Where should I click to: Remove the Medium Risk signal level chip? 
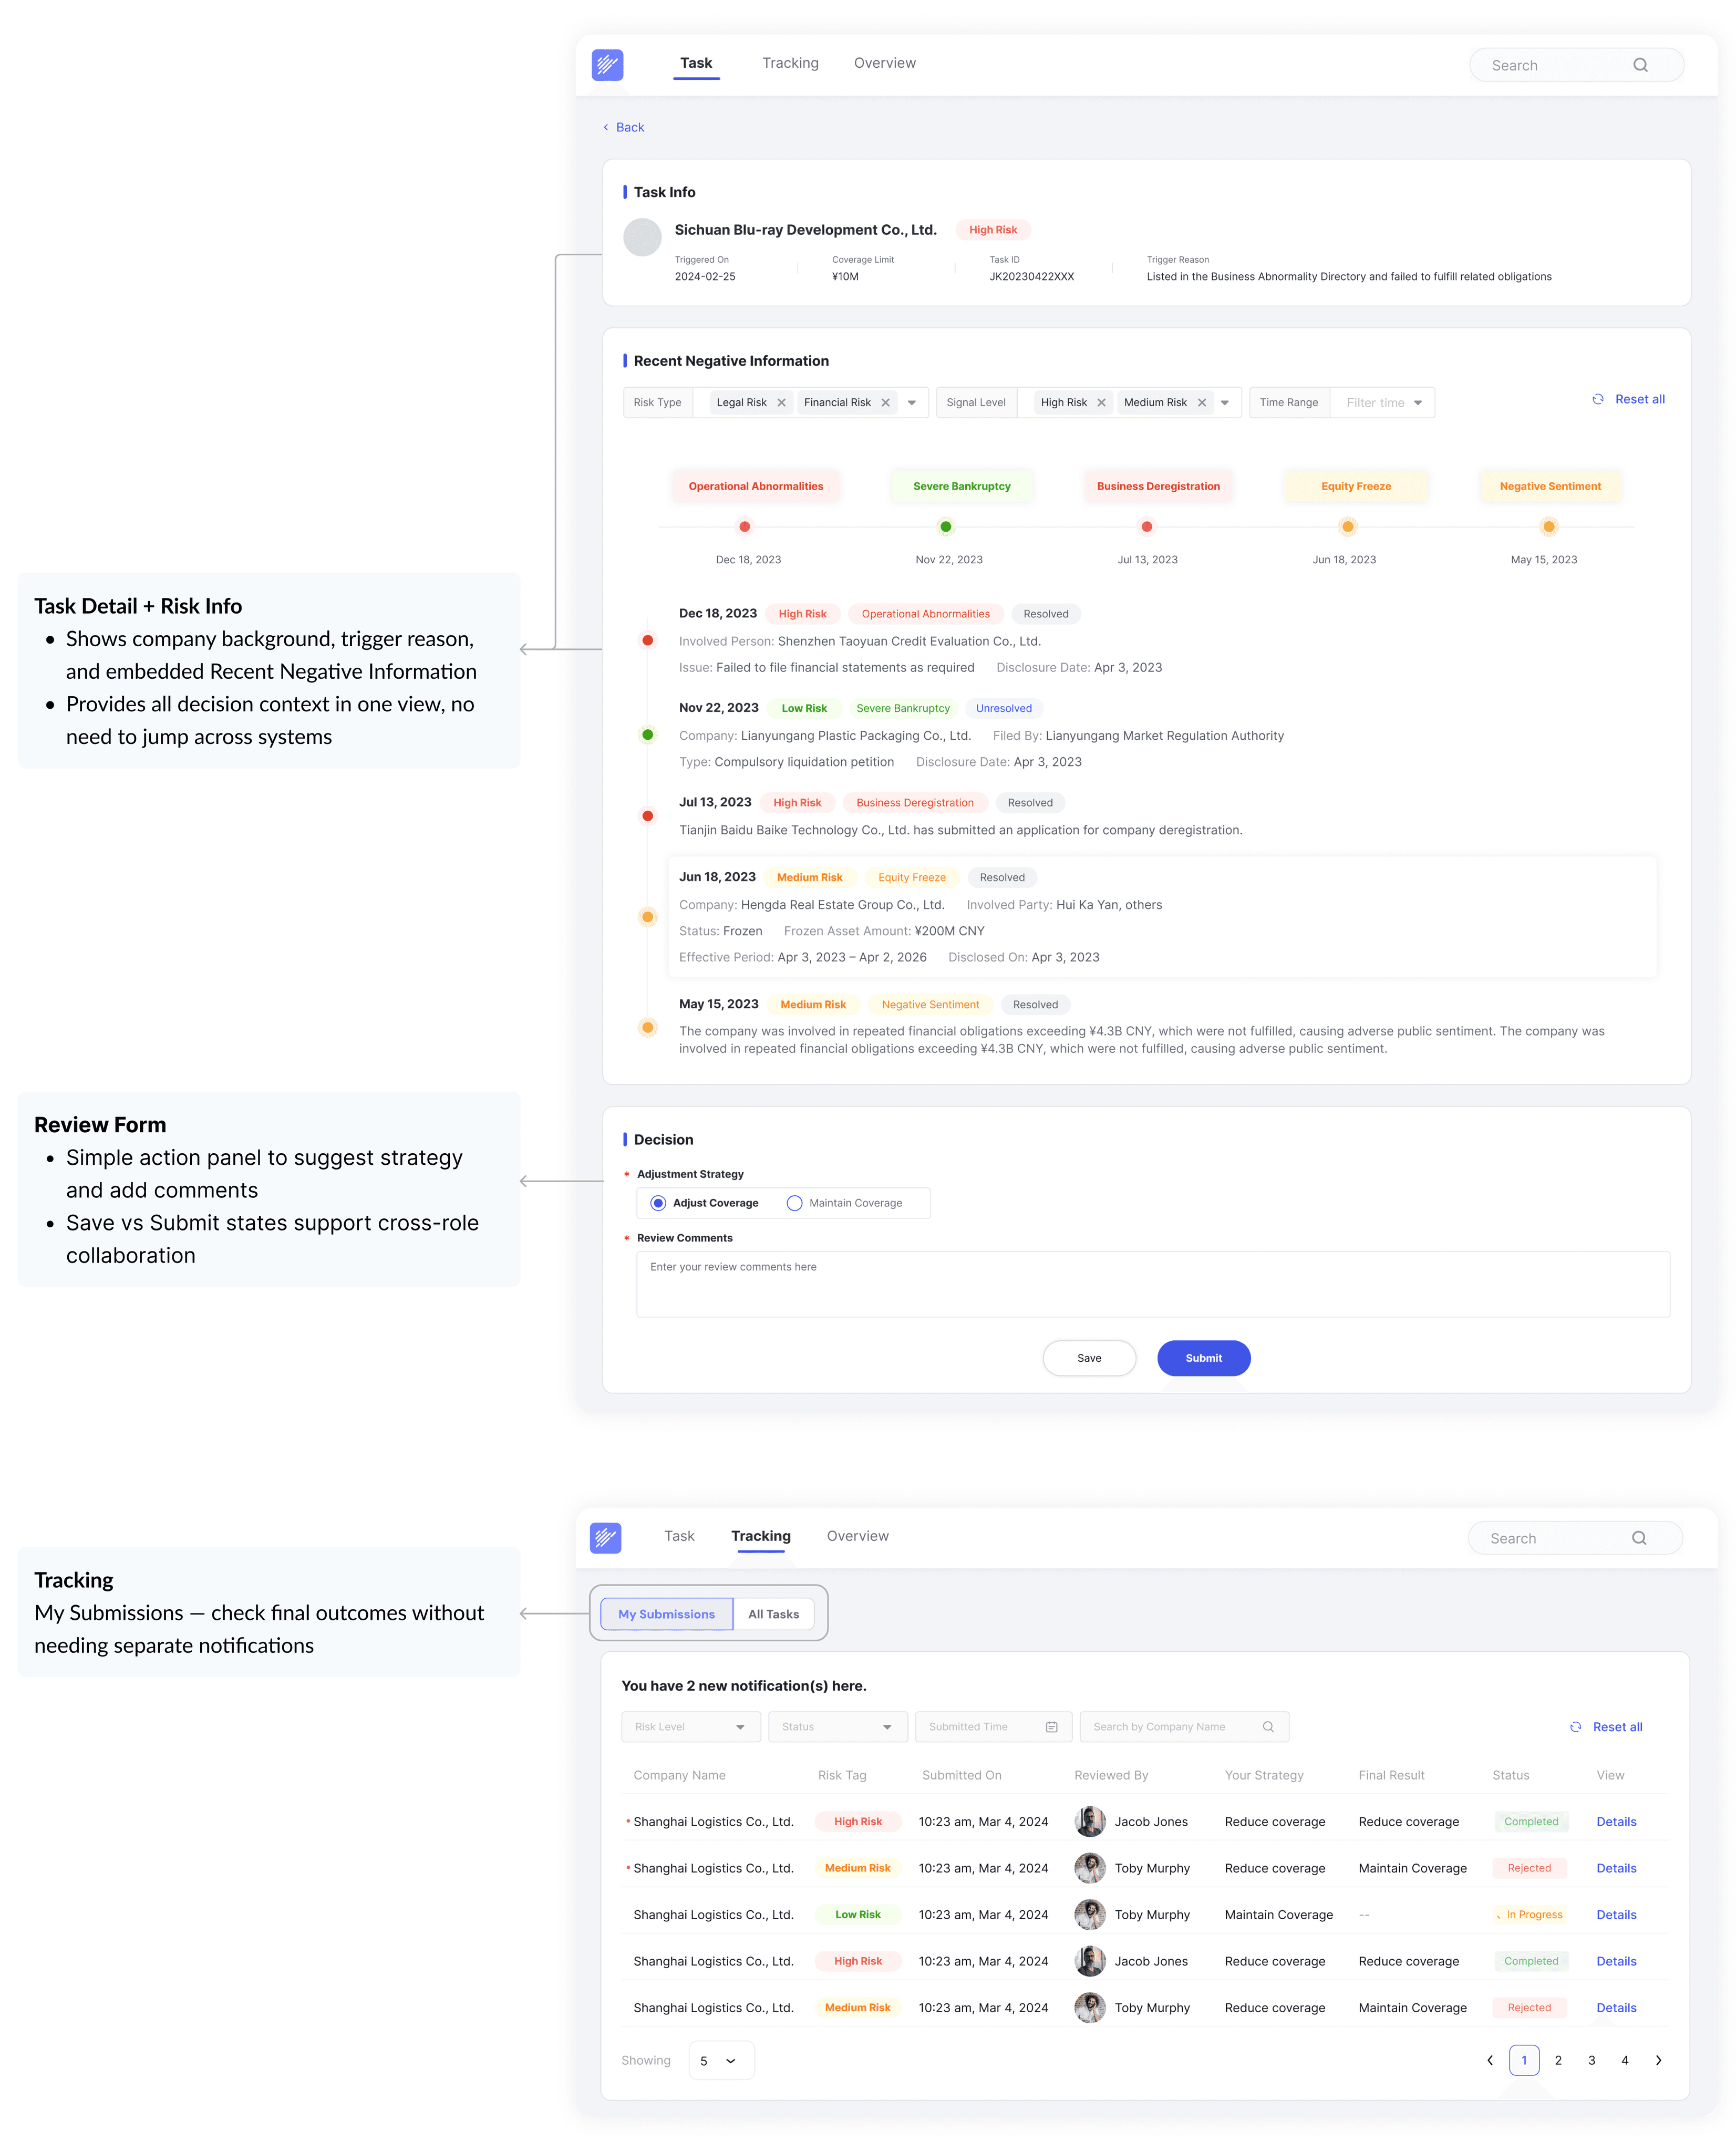1202,403
